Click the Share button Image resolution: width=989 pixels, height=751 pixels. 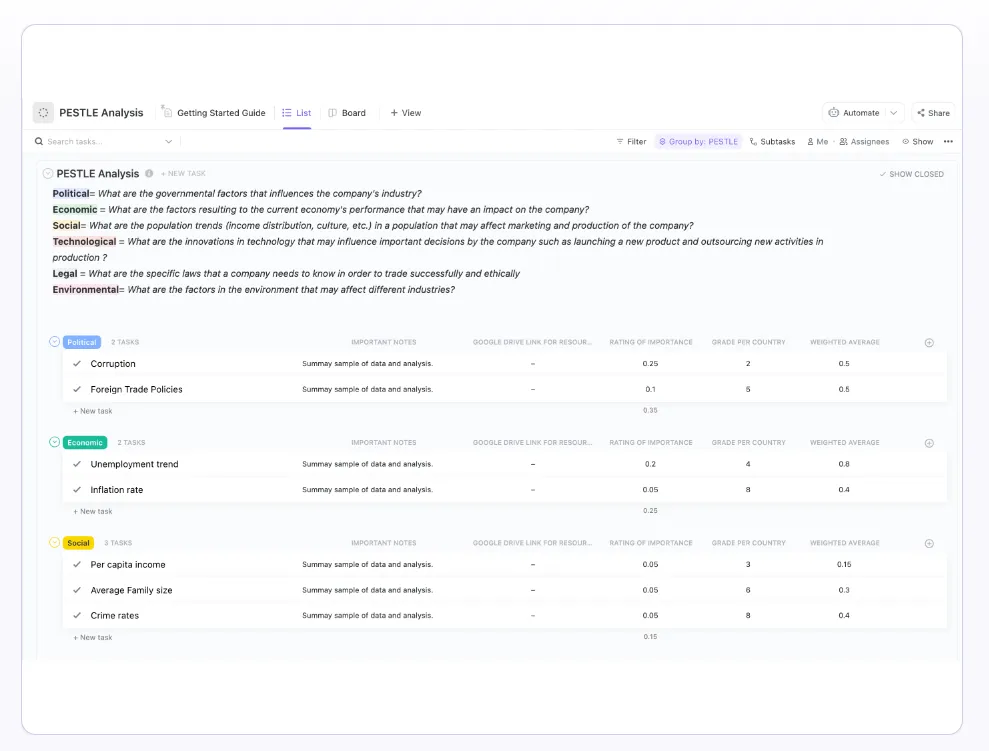click(x=933, y=113)
